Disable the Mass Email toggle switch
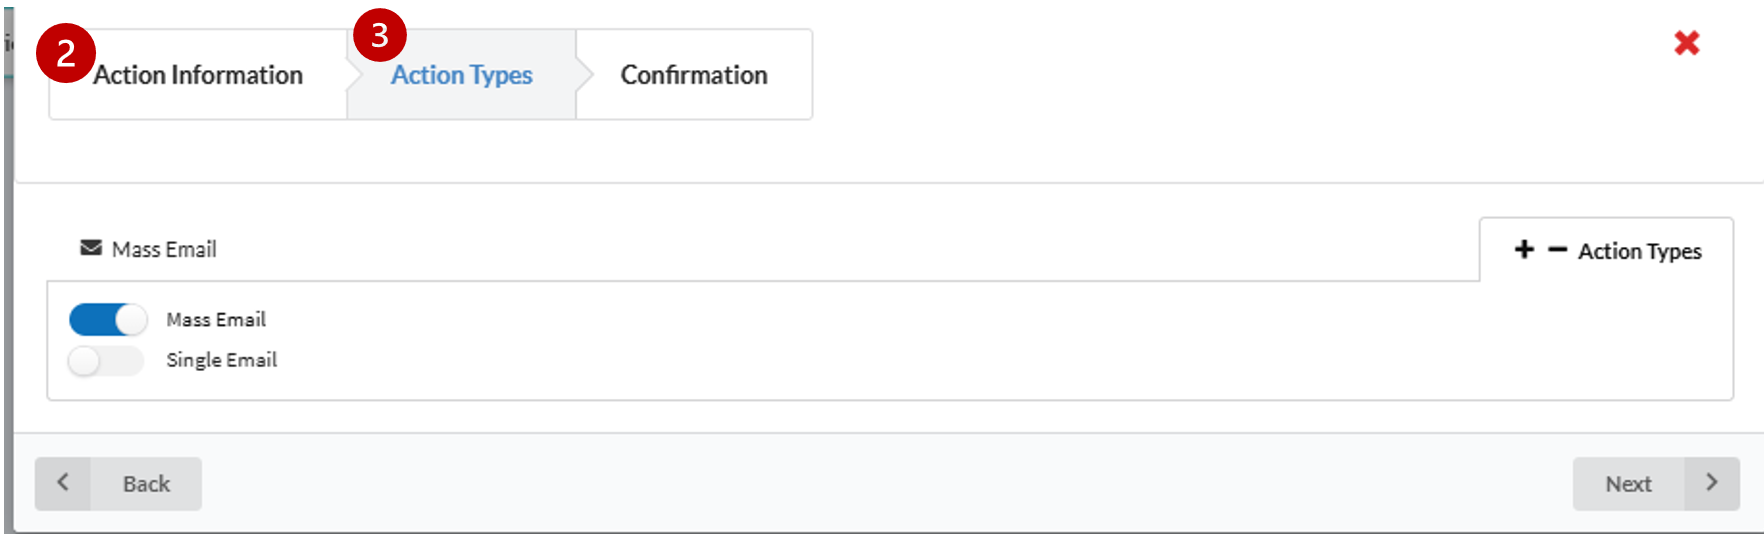Screen dimensions: 1764x537 (107, 320)
